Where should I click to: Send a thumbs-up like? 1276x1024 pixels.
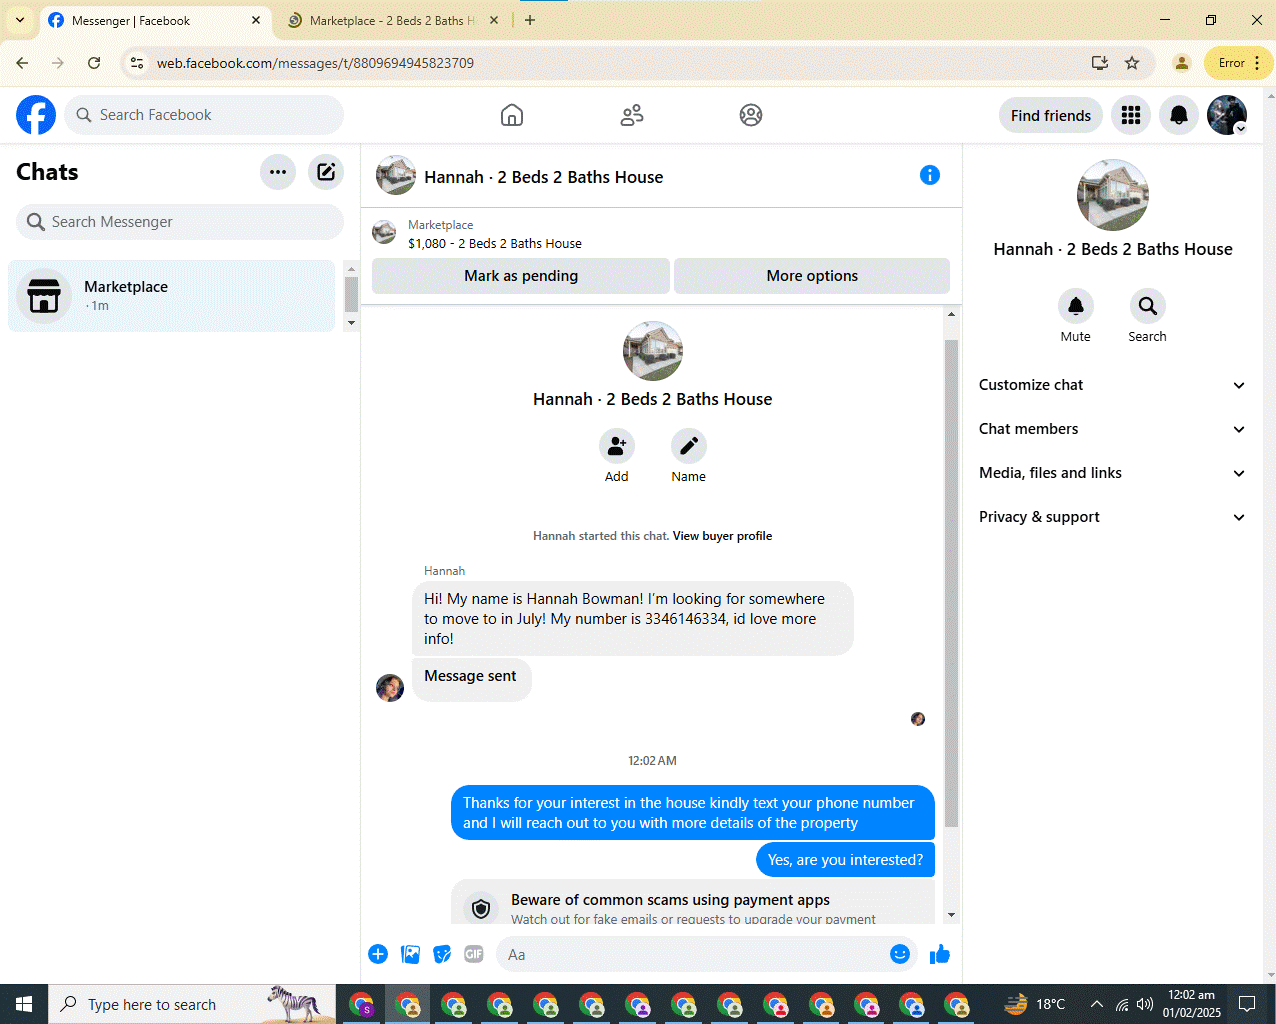tap(940, 954)
